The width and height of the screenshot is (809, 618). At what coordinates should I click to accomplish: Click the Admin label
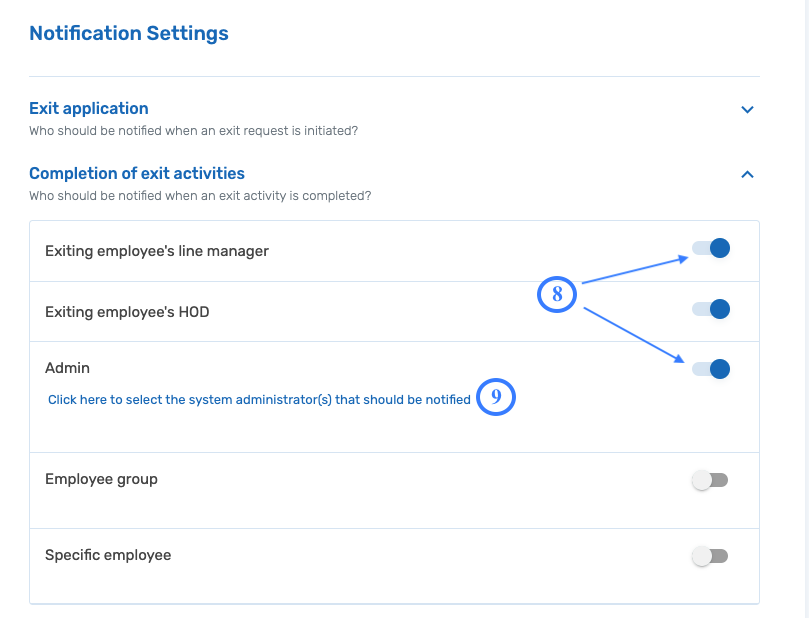[x=66, y=367]
